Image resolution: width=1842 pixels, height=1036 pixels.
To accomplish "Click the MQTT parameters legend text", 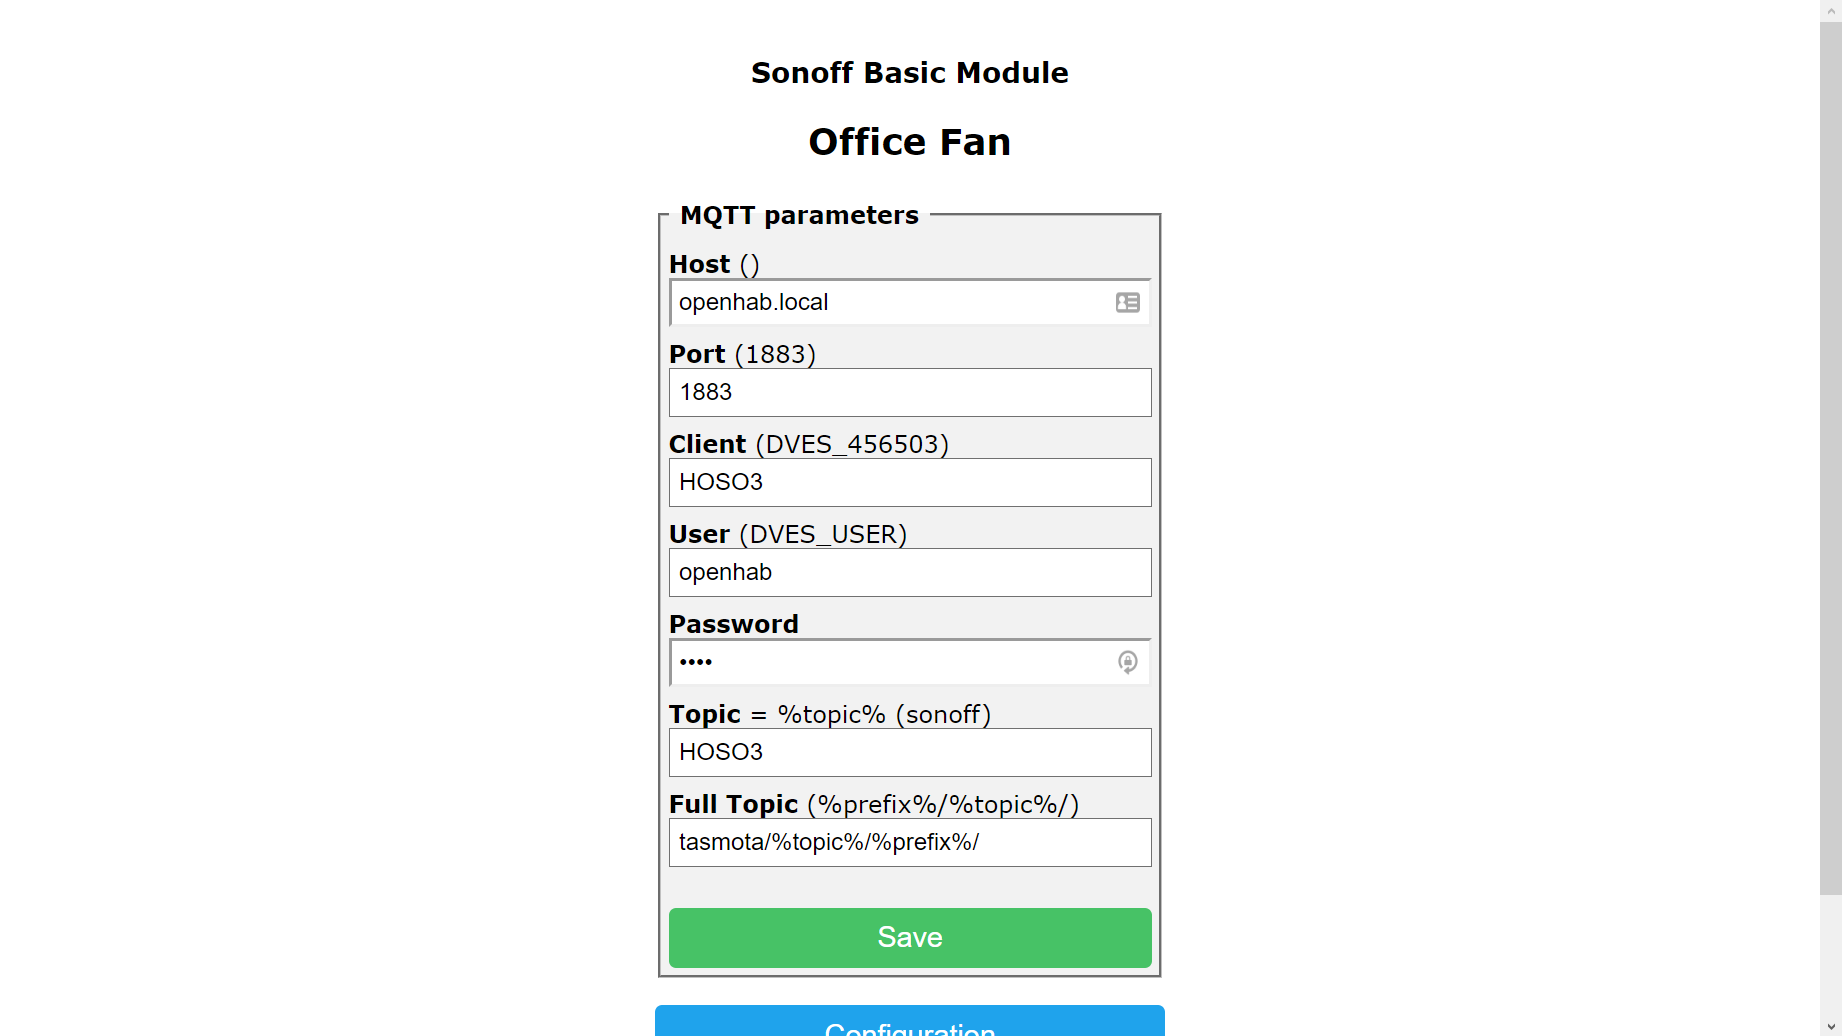I will (799, 215).
